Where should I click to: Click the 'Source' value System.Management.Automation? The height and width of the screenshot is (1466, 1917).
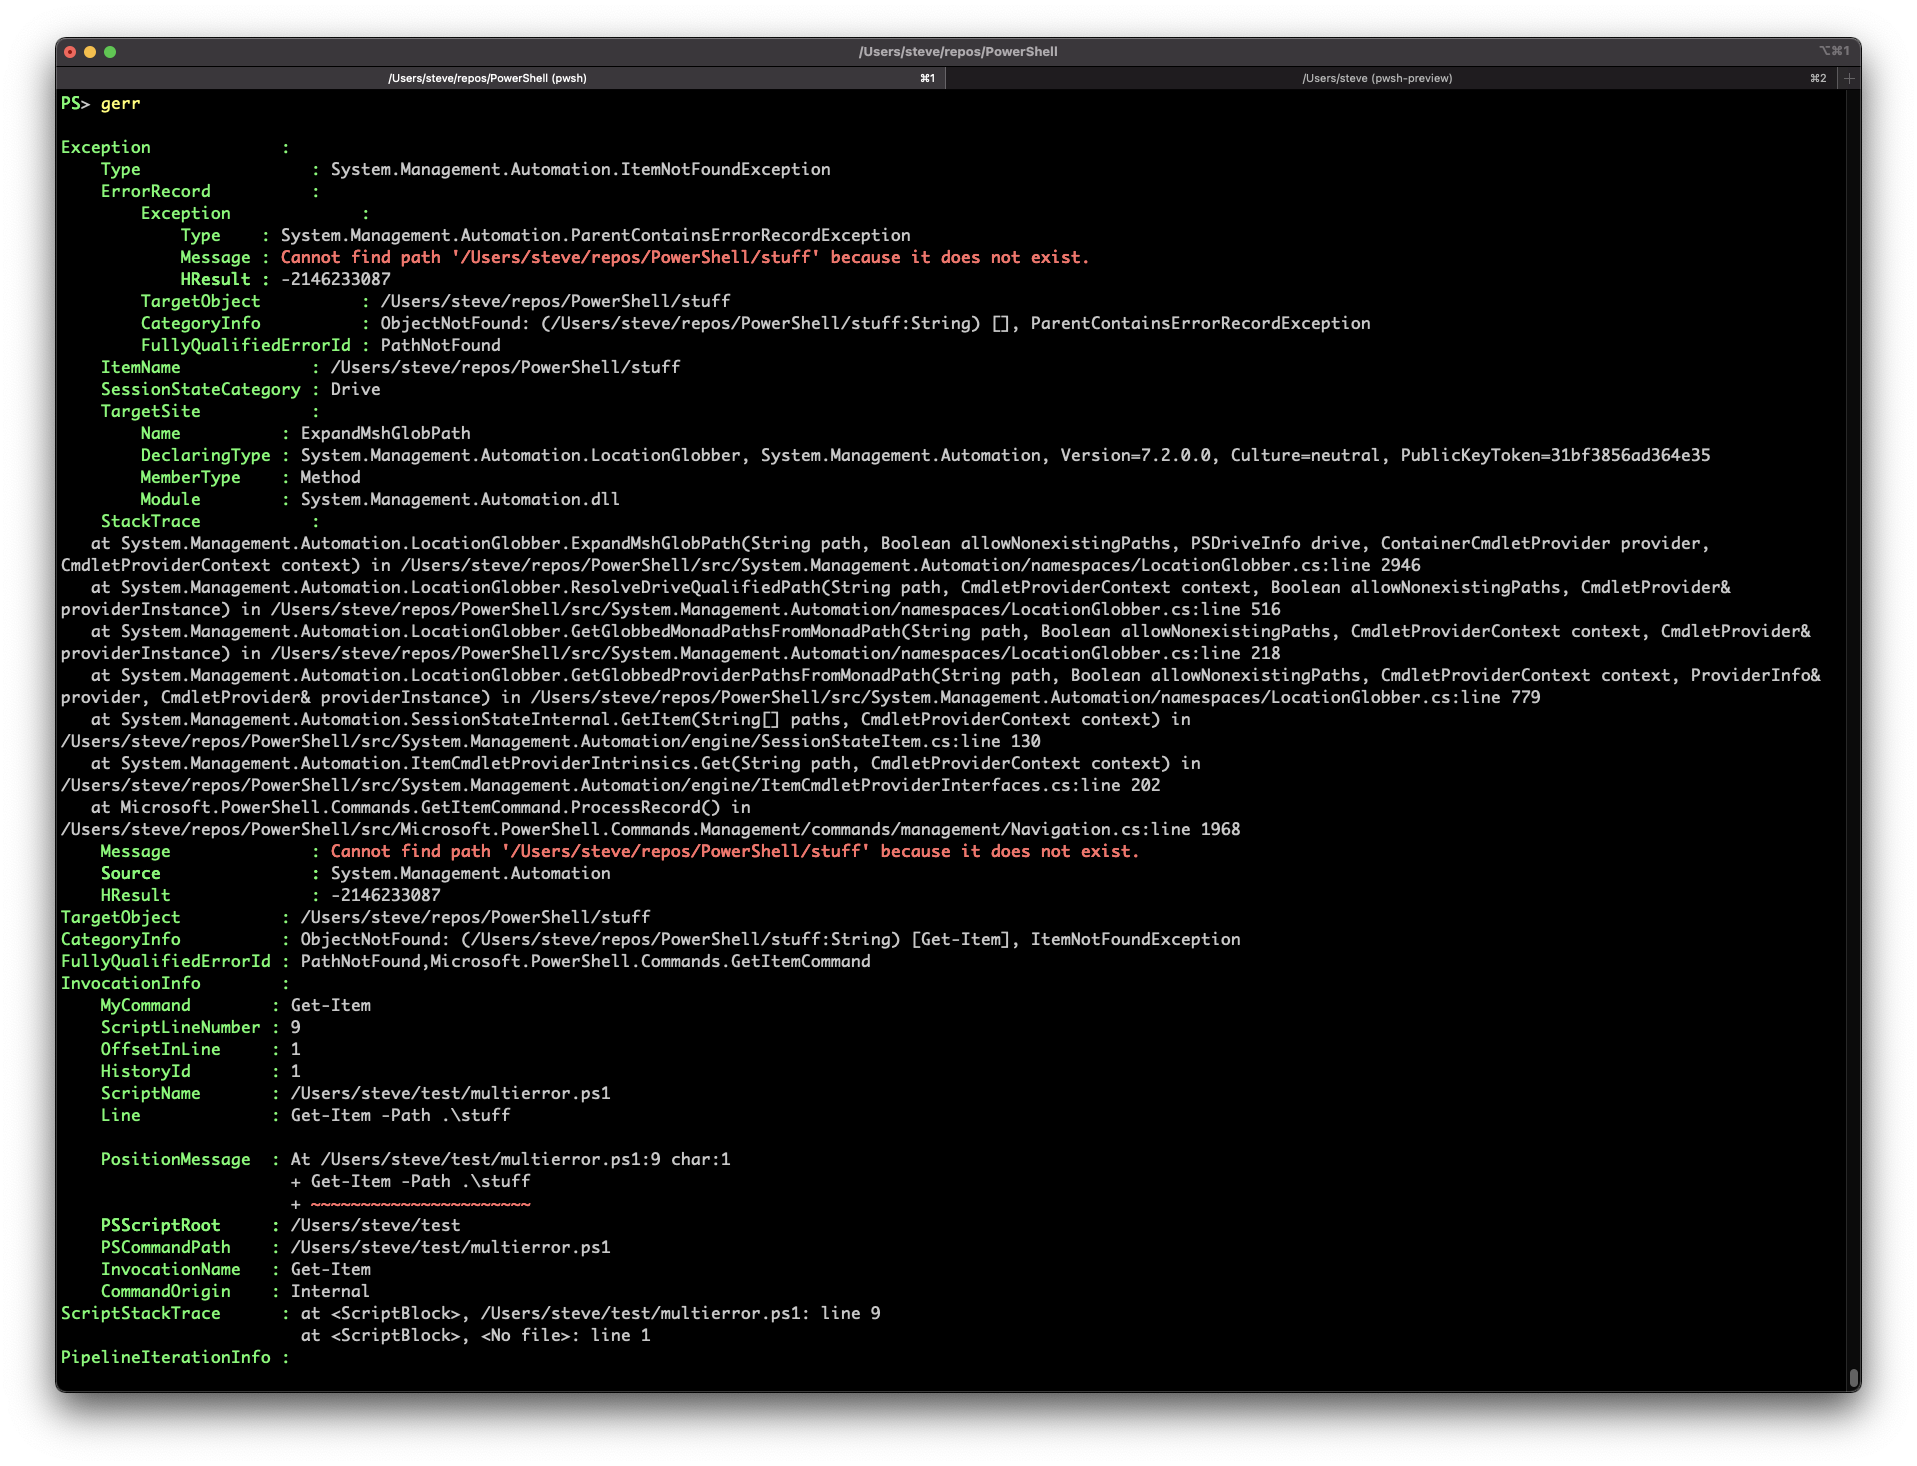pos(470,873)
